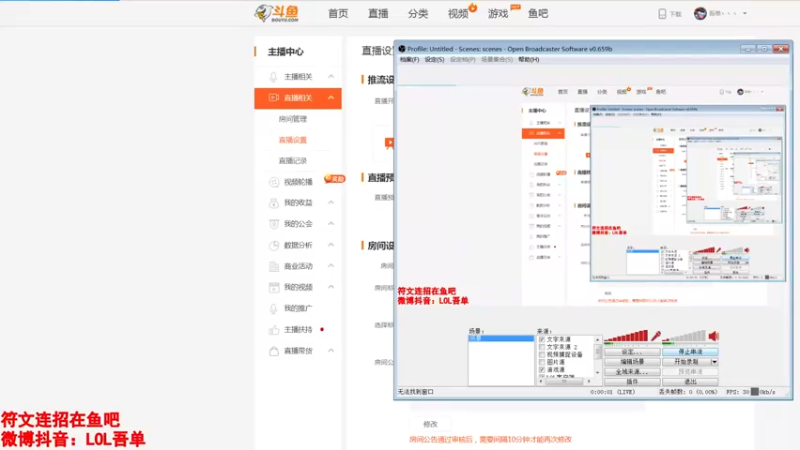800x450 pixels.
Task: Expand the 直播带货 sidebar section chevron
Action: tap(331, 351)
